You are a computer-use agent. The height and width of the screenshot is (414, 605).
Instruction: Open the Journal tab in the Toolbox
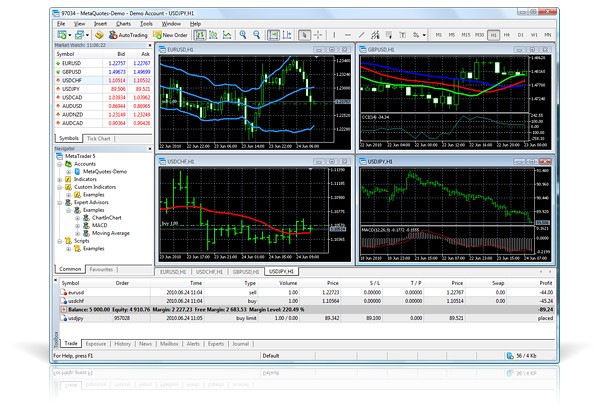240,344
